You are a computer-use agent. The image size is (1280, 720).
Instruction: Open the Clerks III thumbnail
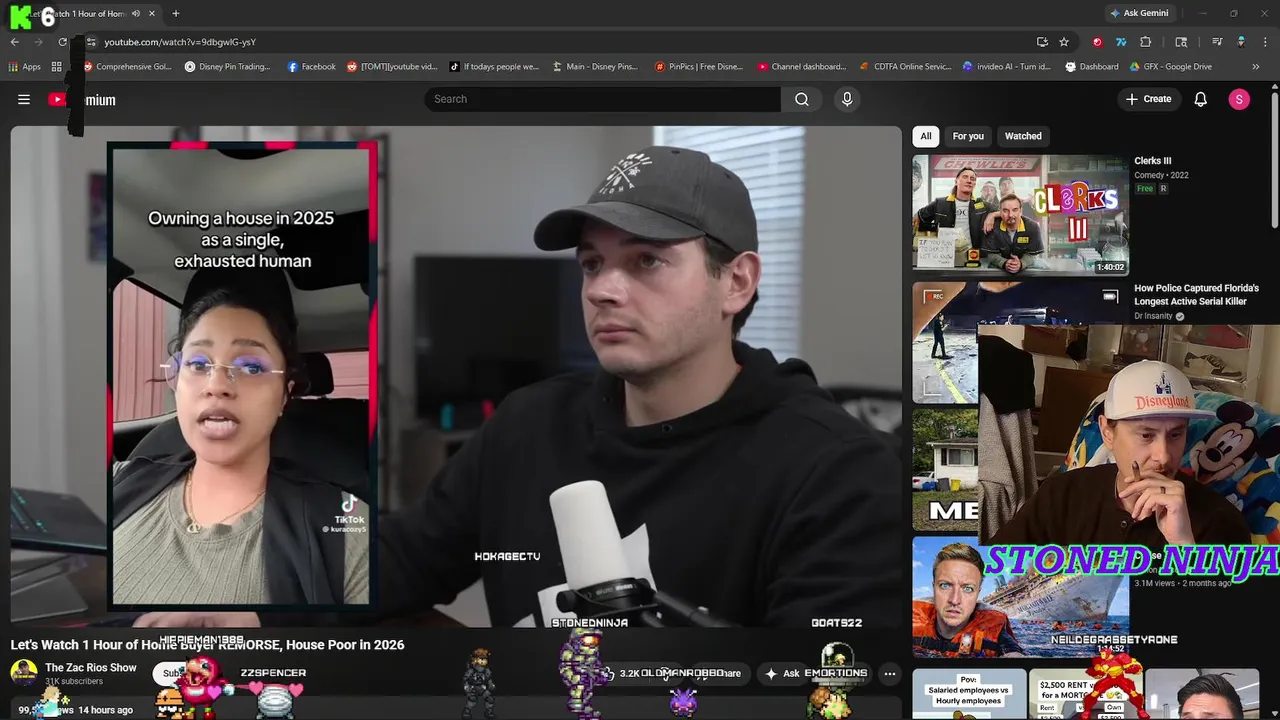[1020, 214]
